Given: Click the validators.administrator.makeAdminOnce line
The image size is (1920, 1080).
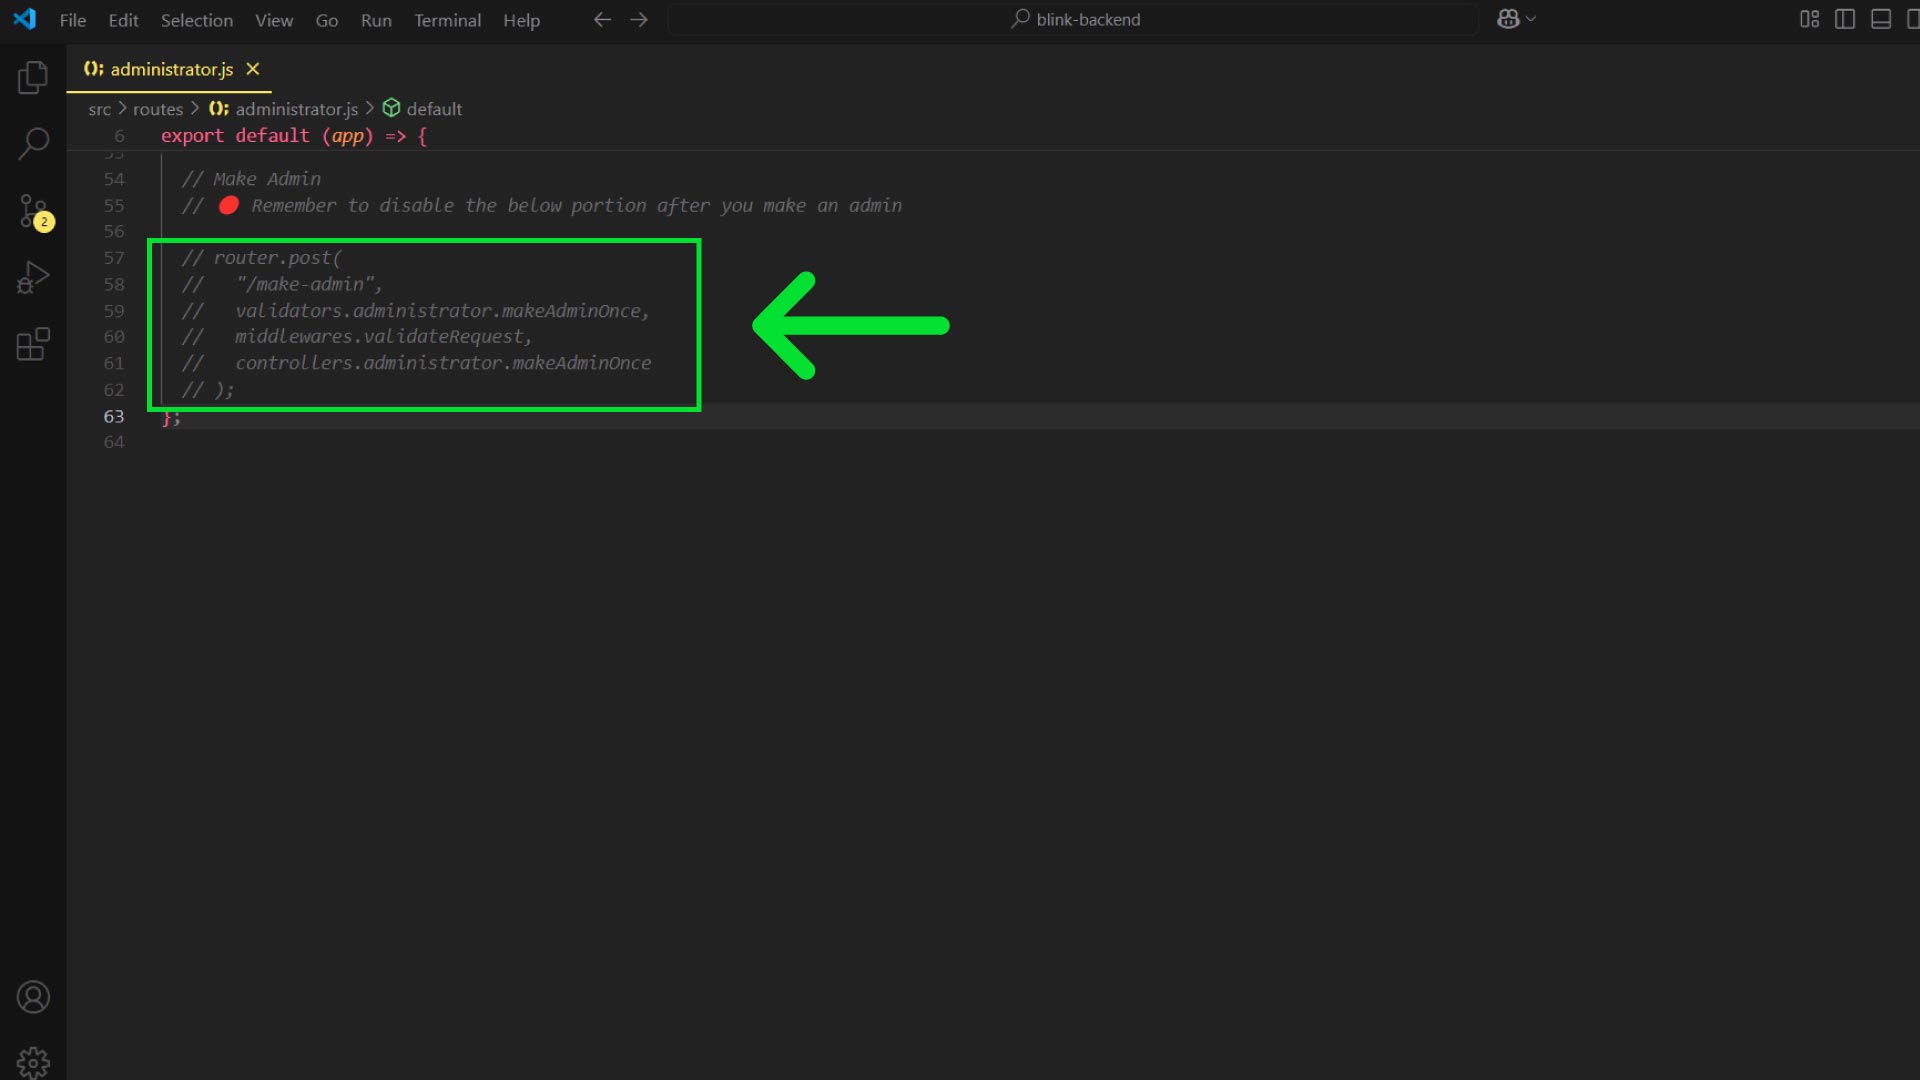Looking at the screenshot, I should pyautogui.click(x=416, y=311).
